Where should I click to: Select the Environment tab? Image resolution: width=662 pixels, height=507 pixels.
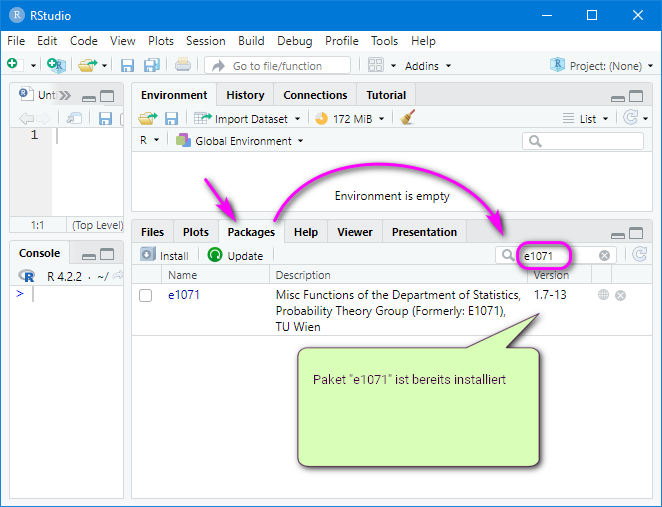(x=174, y=95)
